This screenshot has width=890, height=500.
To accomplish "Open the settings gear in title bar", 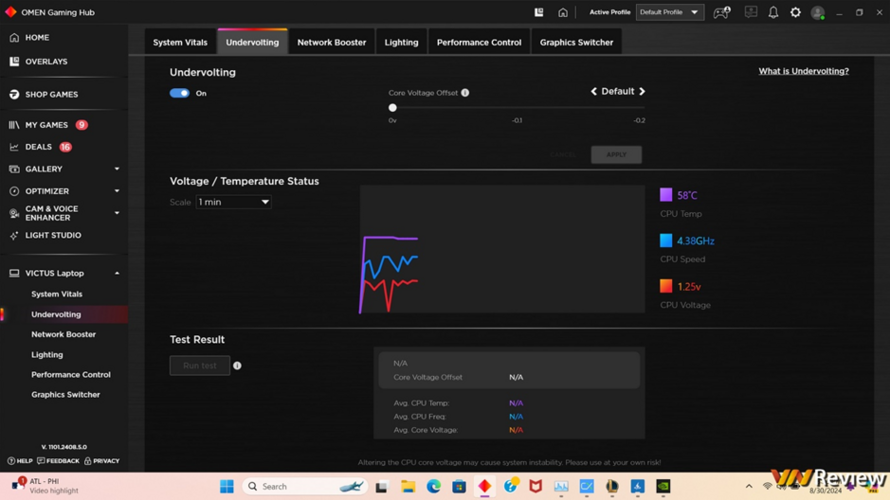I will click(795, 12).
